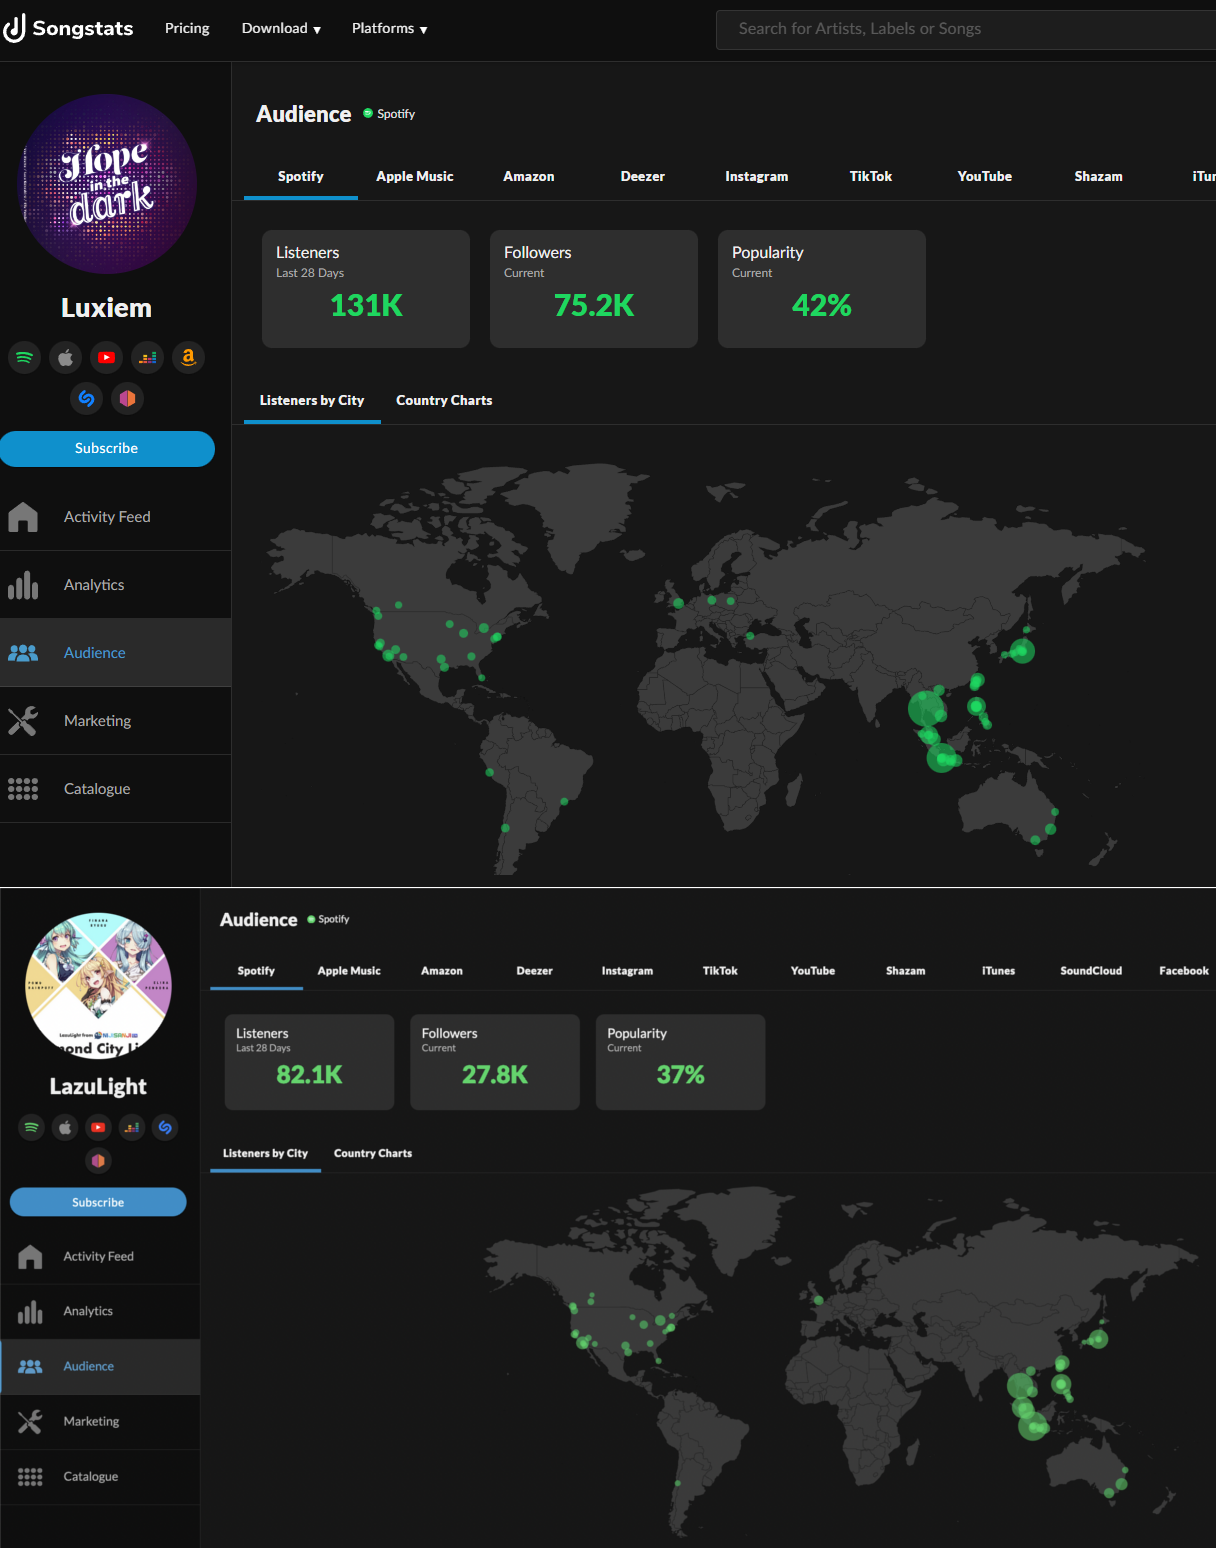Switch to Shazam tab for Luxiem
Image resolution: width=1216 pixels, height=1548 pixels.
(1099, 176)
